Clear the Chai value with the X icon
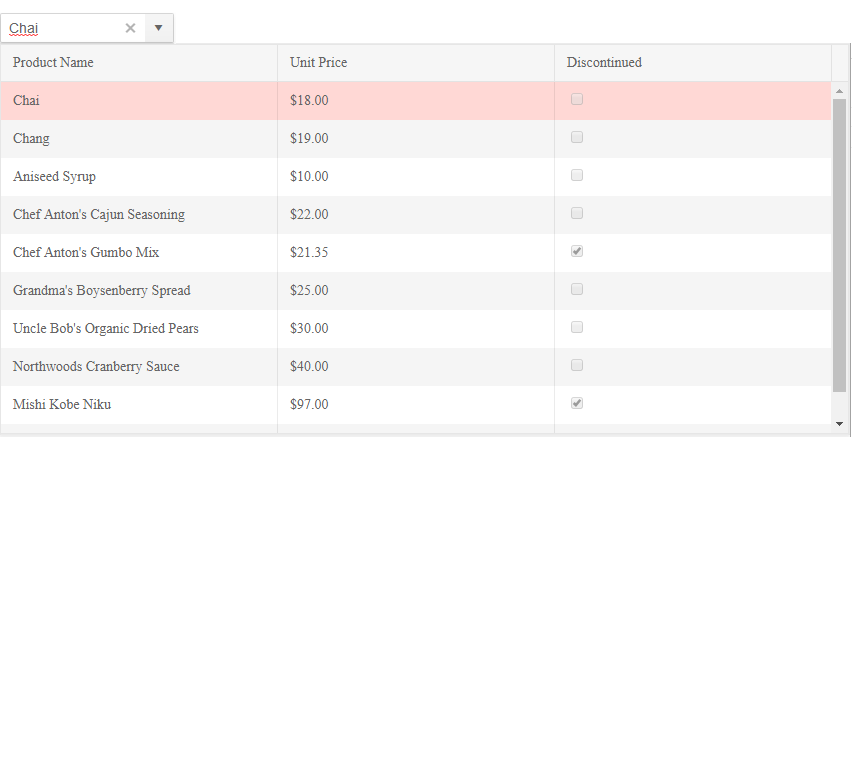Viewport: 852px width, 761px height. pos(130,28)
